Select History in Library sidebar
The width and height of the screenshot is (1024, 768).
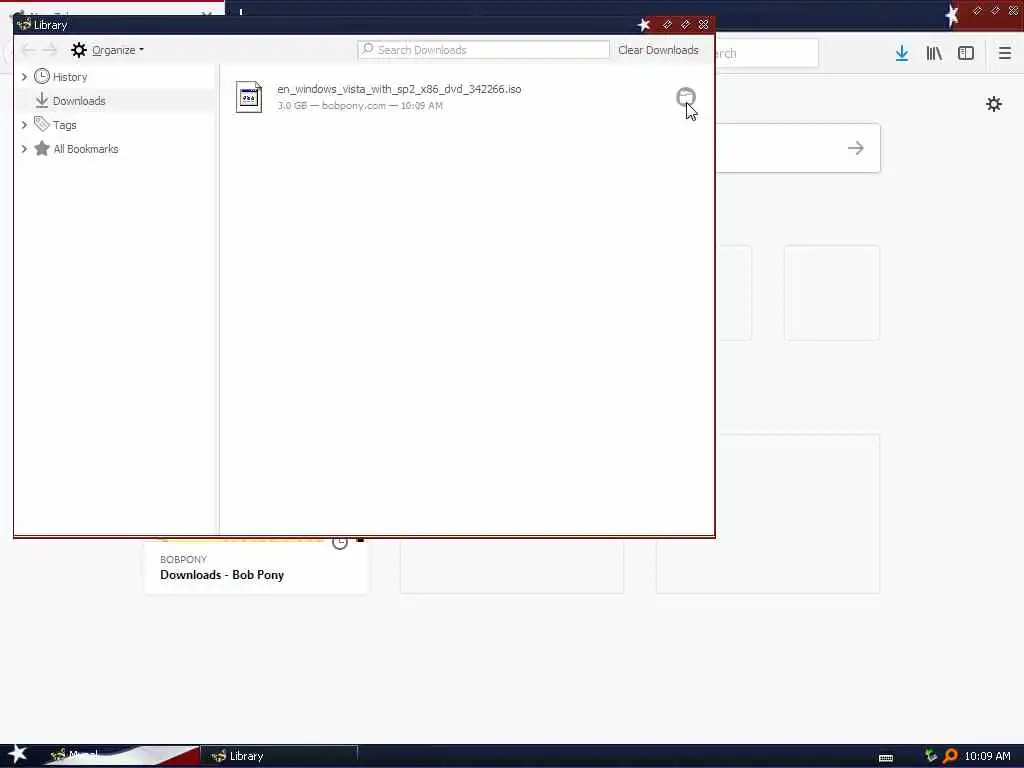(70, 77)
